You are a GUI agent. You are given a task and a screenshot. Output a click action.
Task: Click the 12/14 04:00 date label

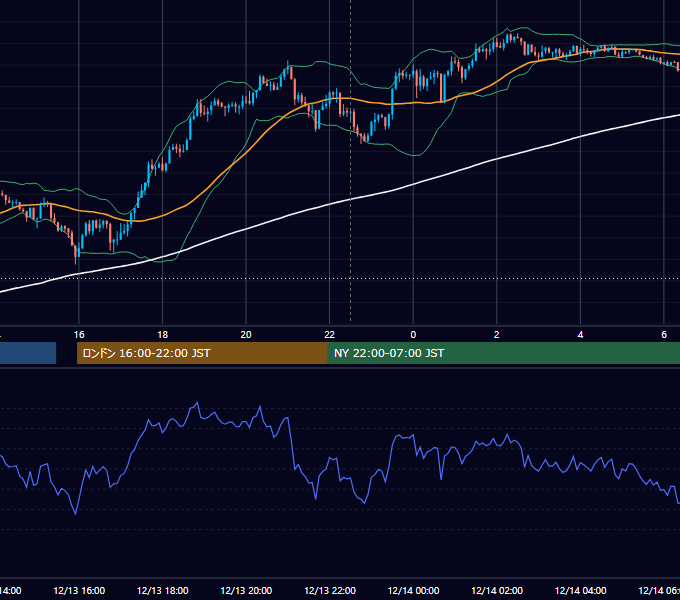coord(581,590)
